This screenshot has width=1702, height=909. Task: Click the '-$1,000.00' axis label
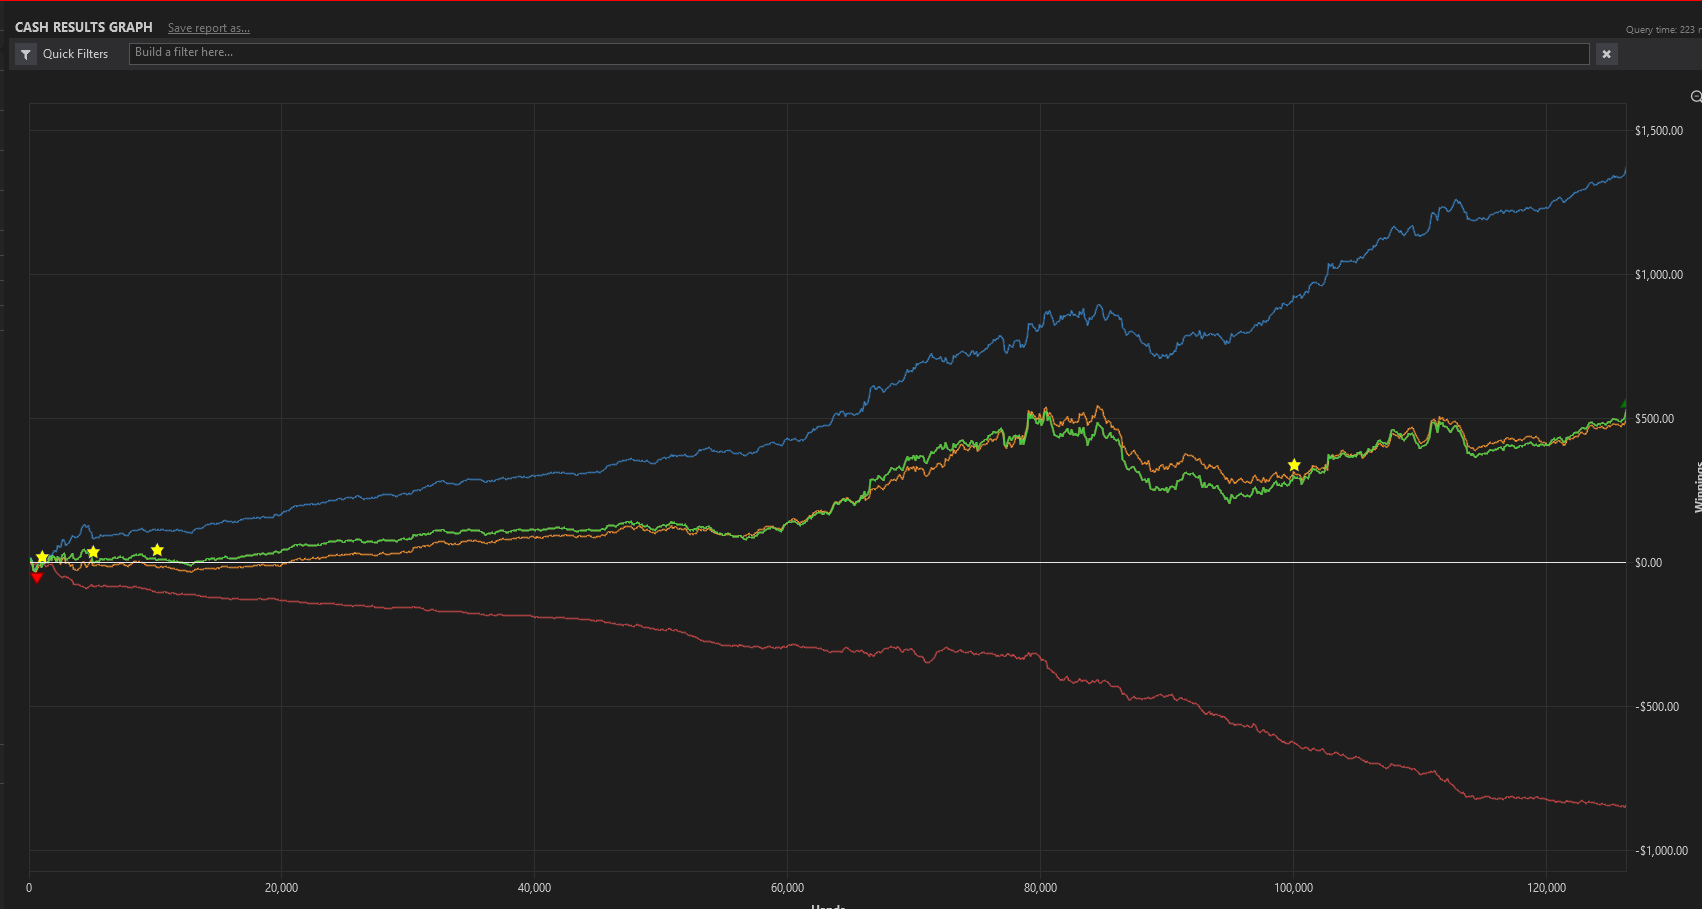click(1661, 851)
